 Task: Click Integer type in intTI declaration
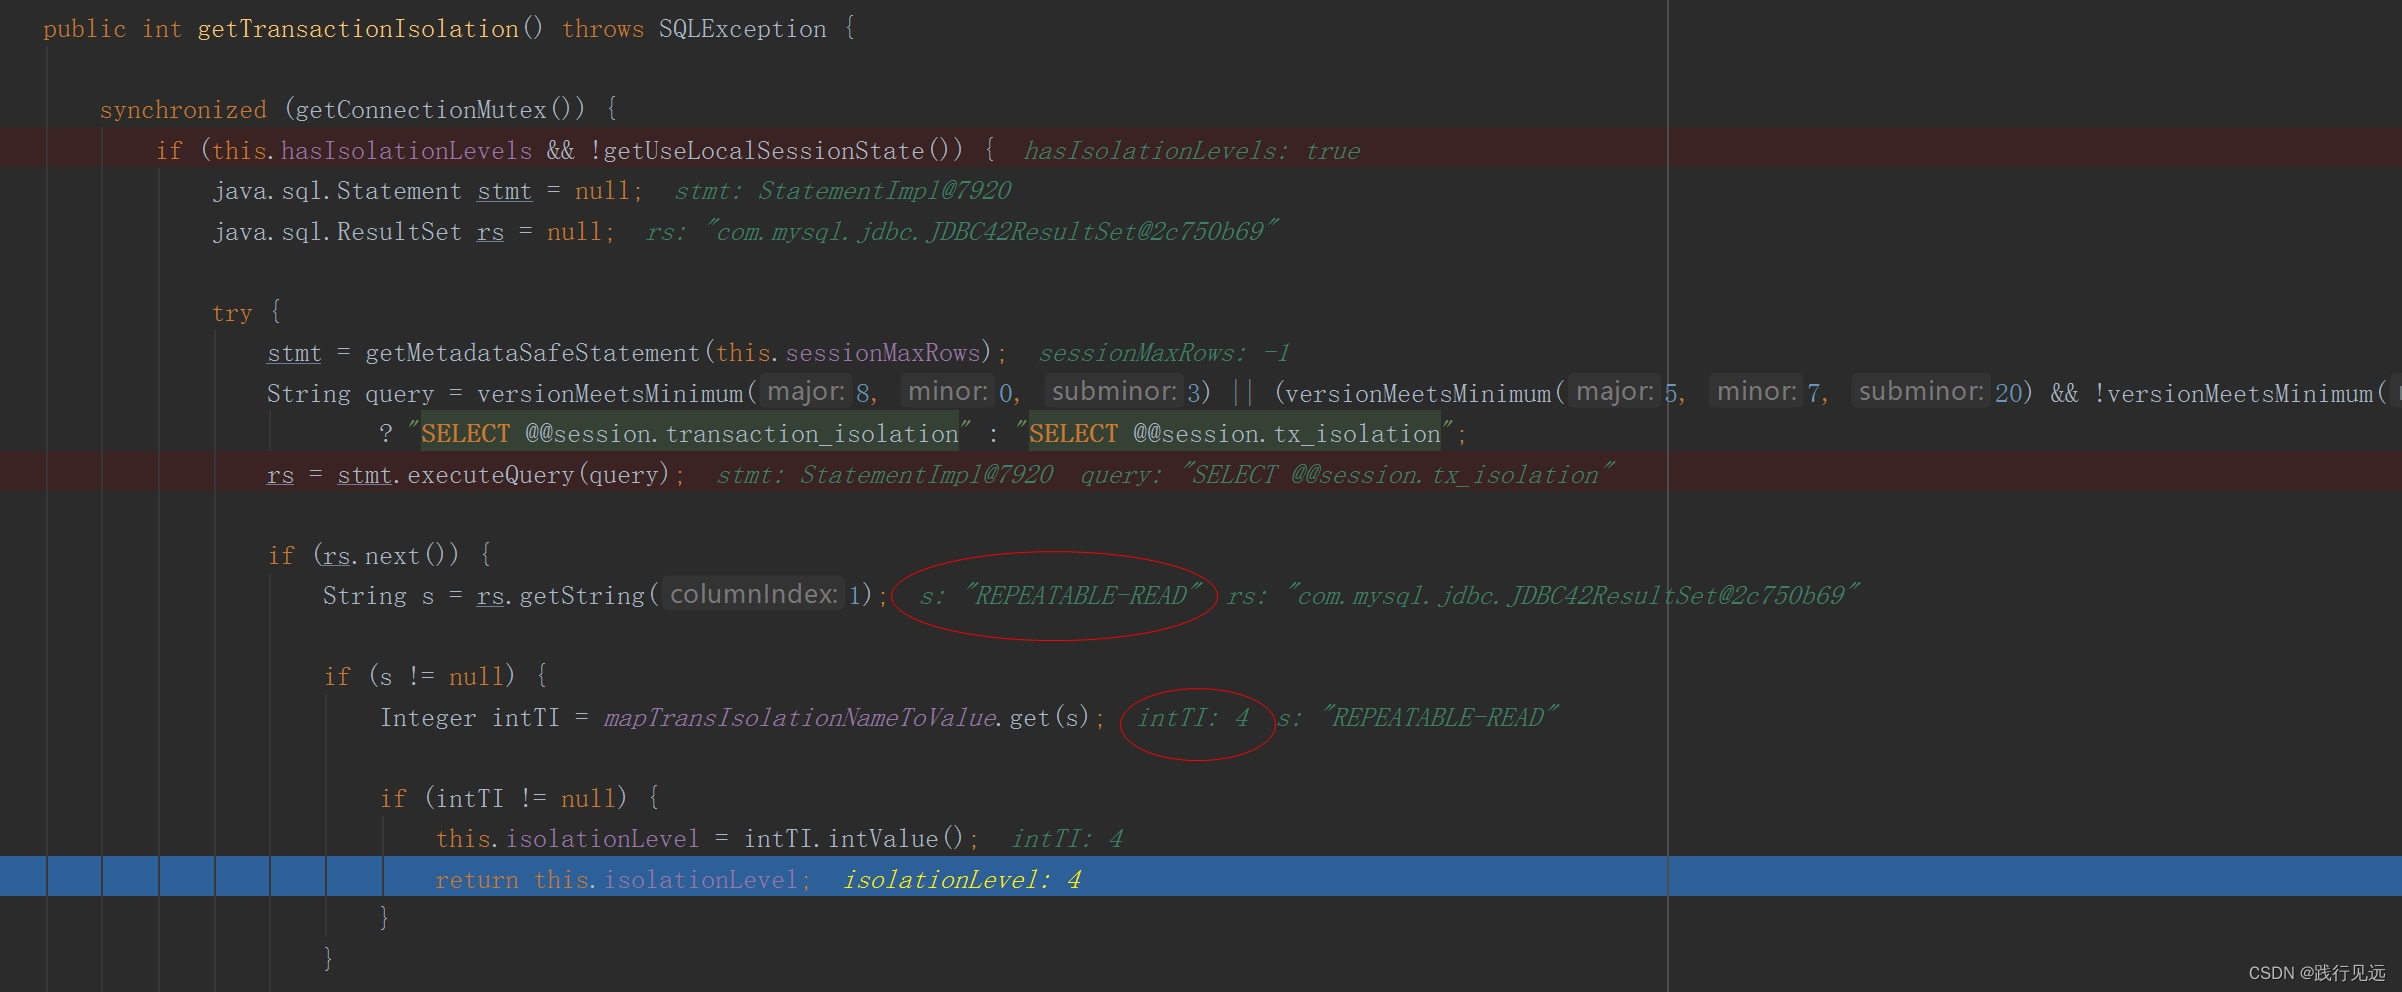click(x=428, y=717)
